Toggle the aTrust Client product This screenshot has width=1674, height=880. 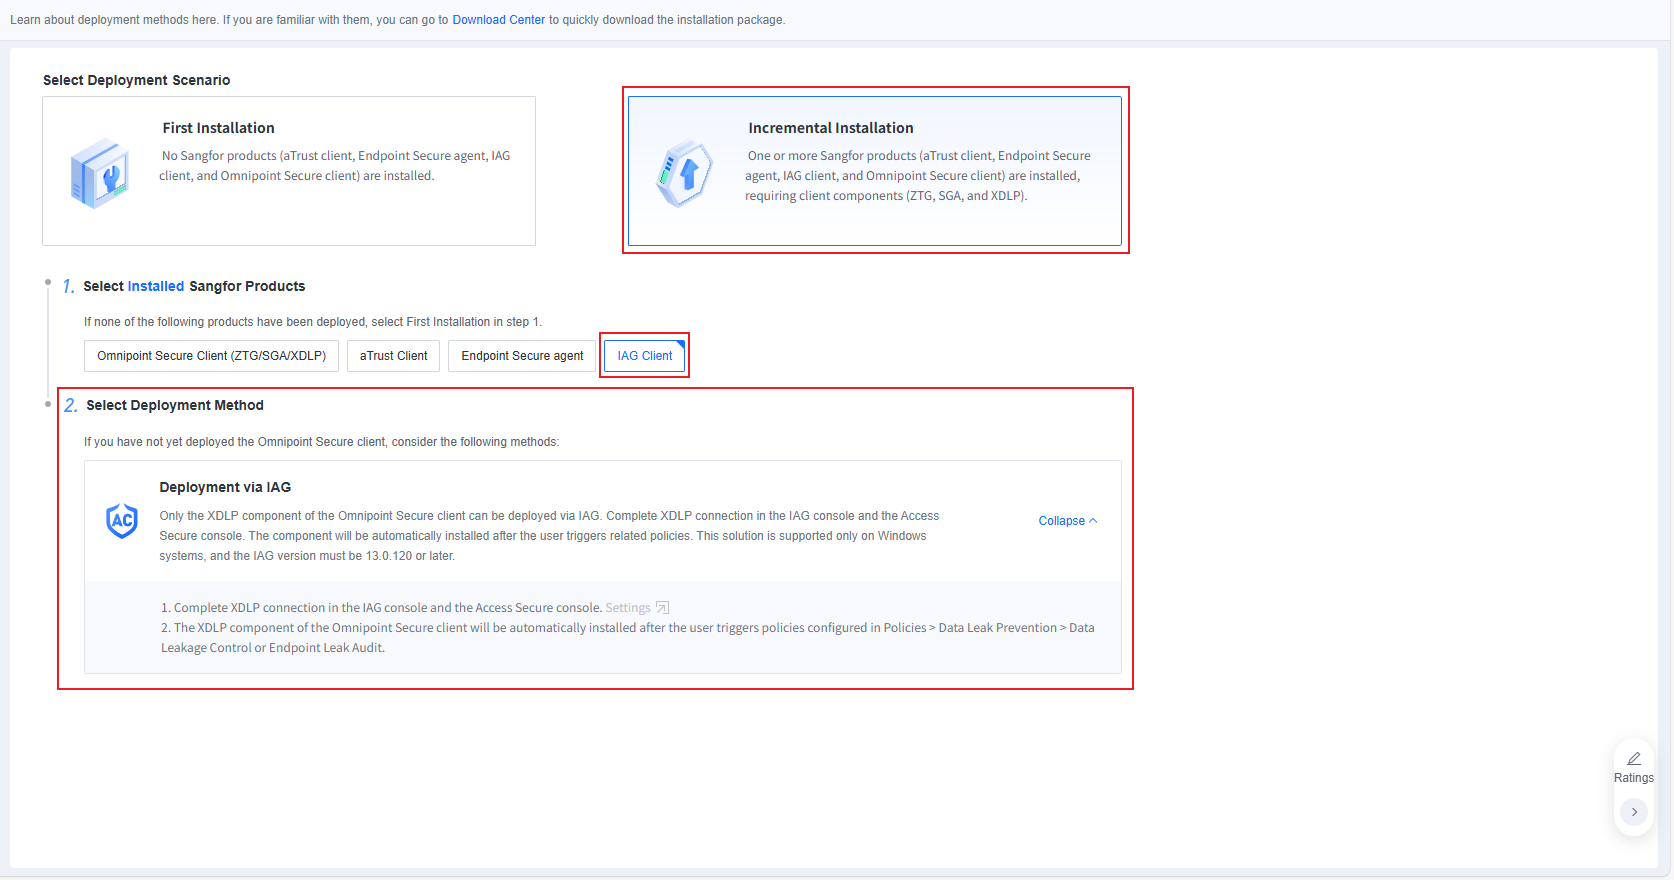[x=393, y=356]
